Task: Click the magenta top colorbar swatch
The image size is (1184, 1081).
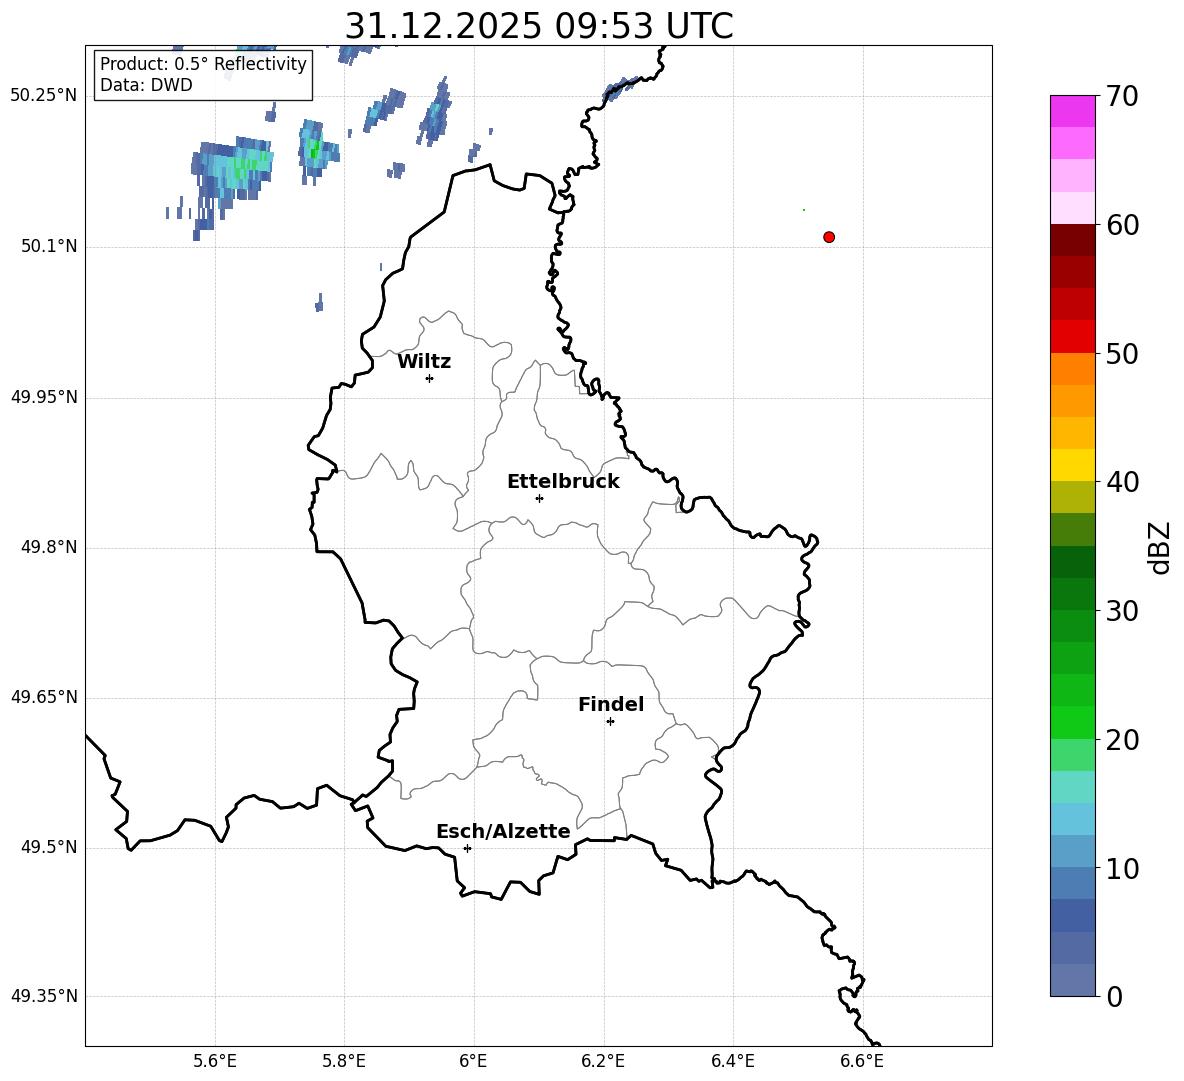Action: [1072, 112]
